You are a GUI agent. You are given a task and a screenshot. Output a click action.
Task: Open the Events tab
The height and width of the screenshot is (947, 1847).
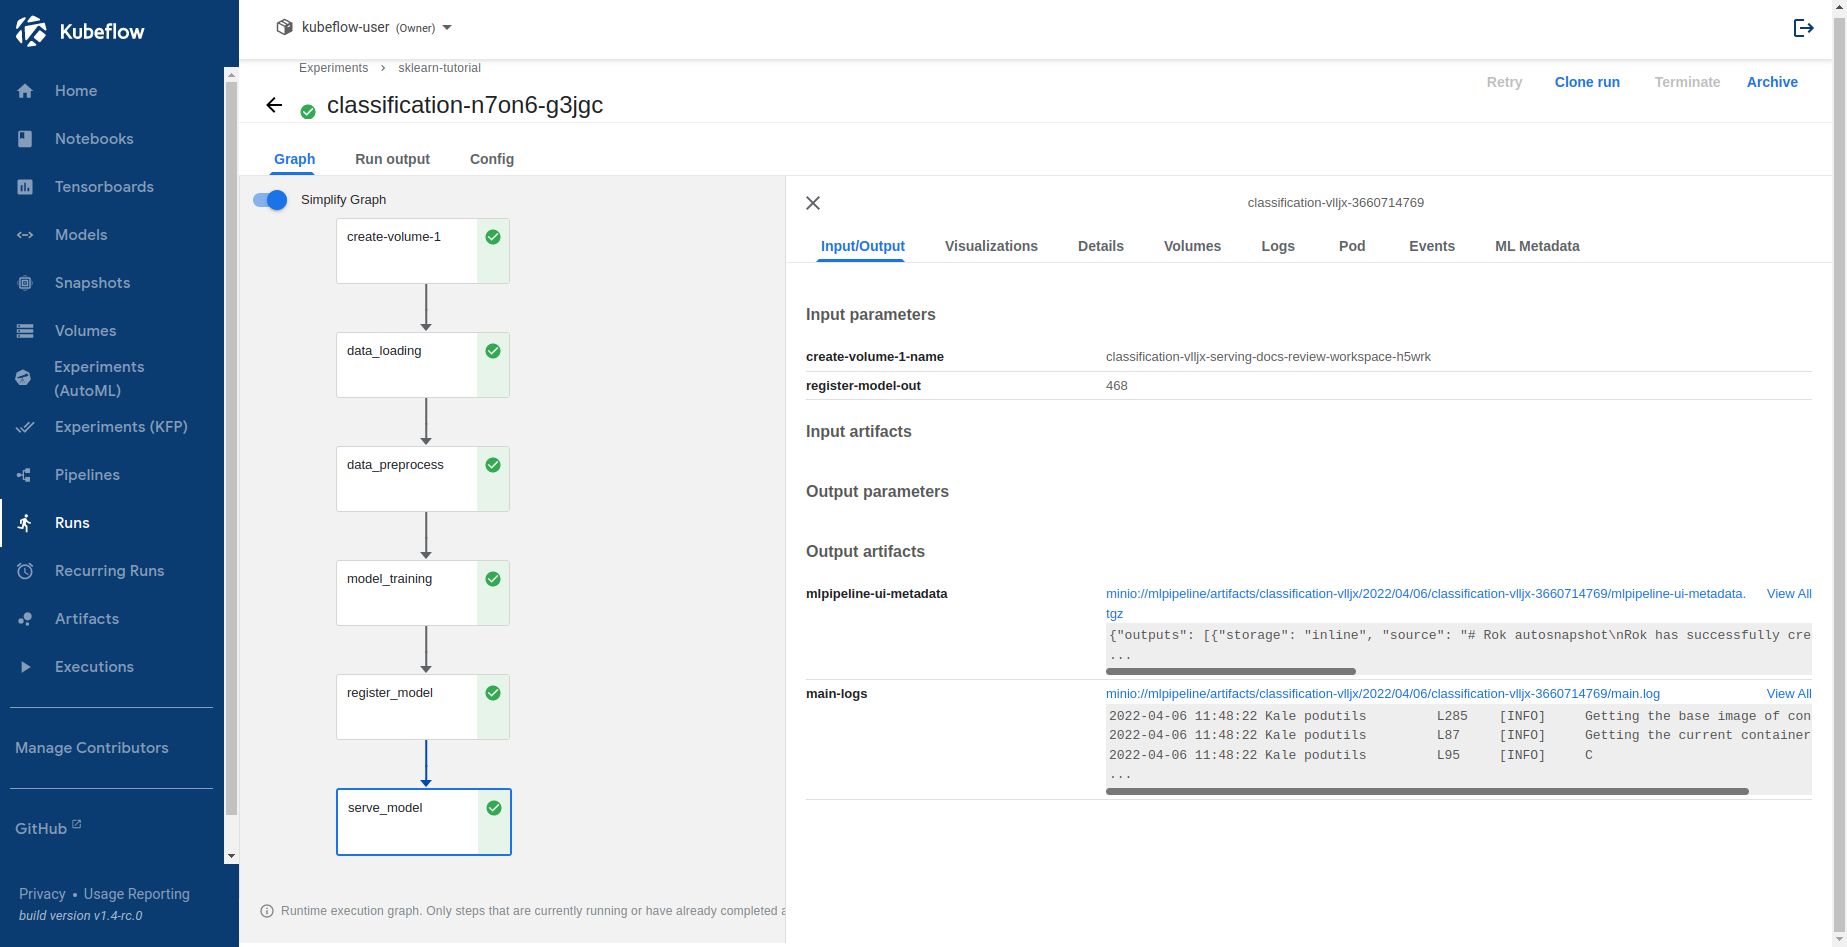1432,246
